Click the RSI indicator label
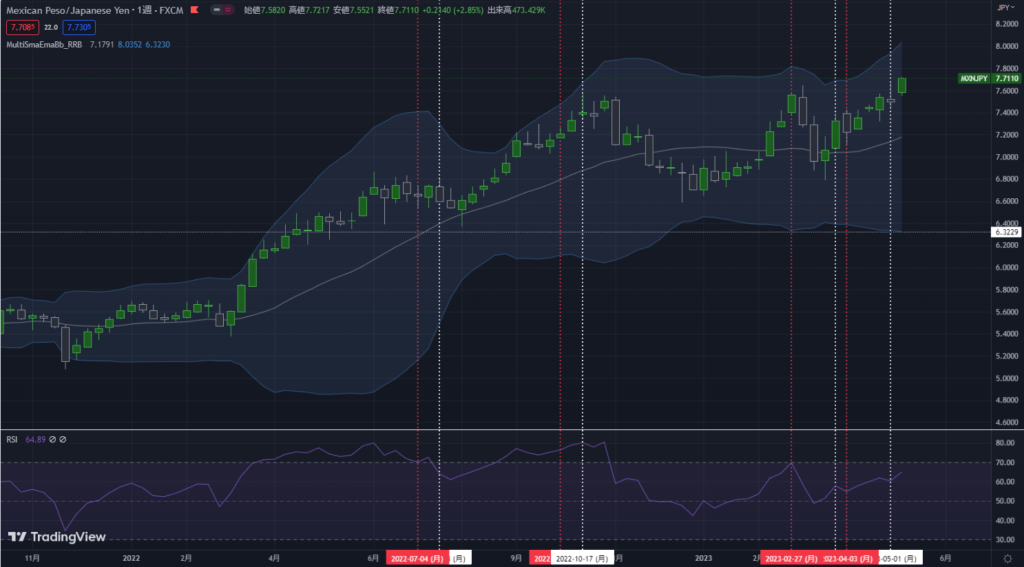1024x567 pixels. click(13, 438)
